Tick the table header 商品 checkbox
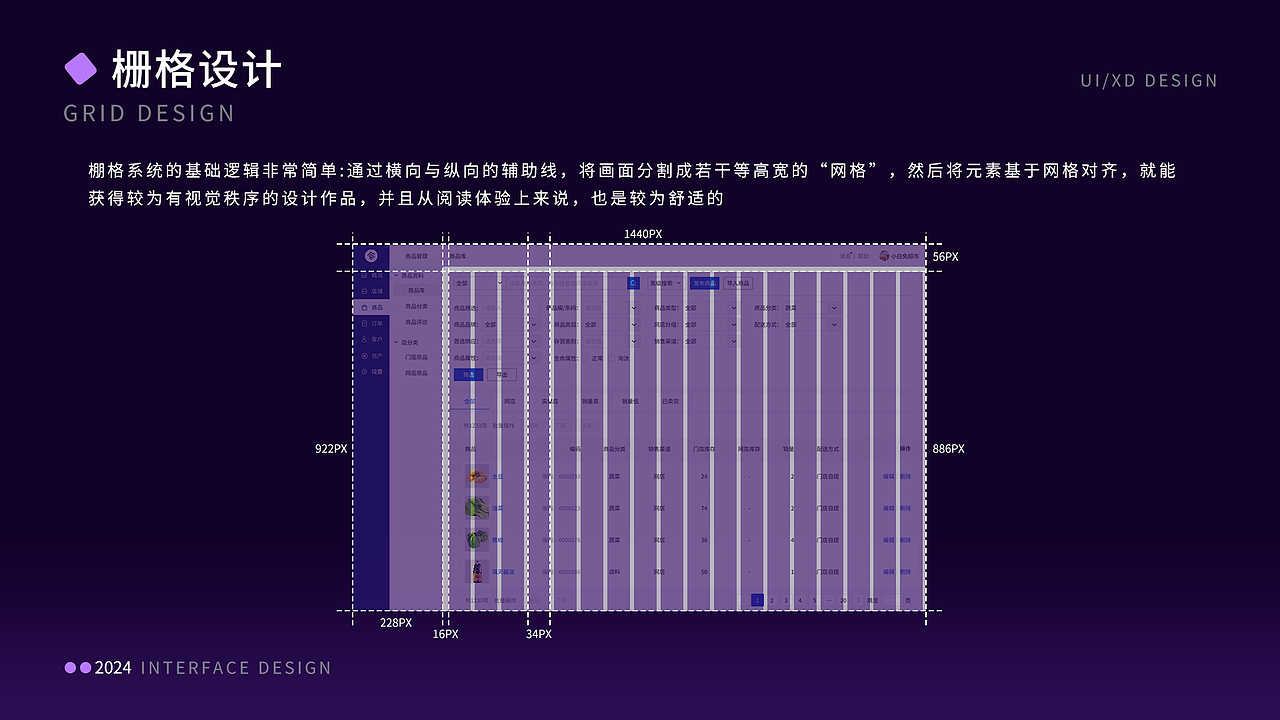The image size is (1280, 720). click(457, 449)
